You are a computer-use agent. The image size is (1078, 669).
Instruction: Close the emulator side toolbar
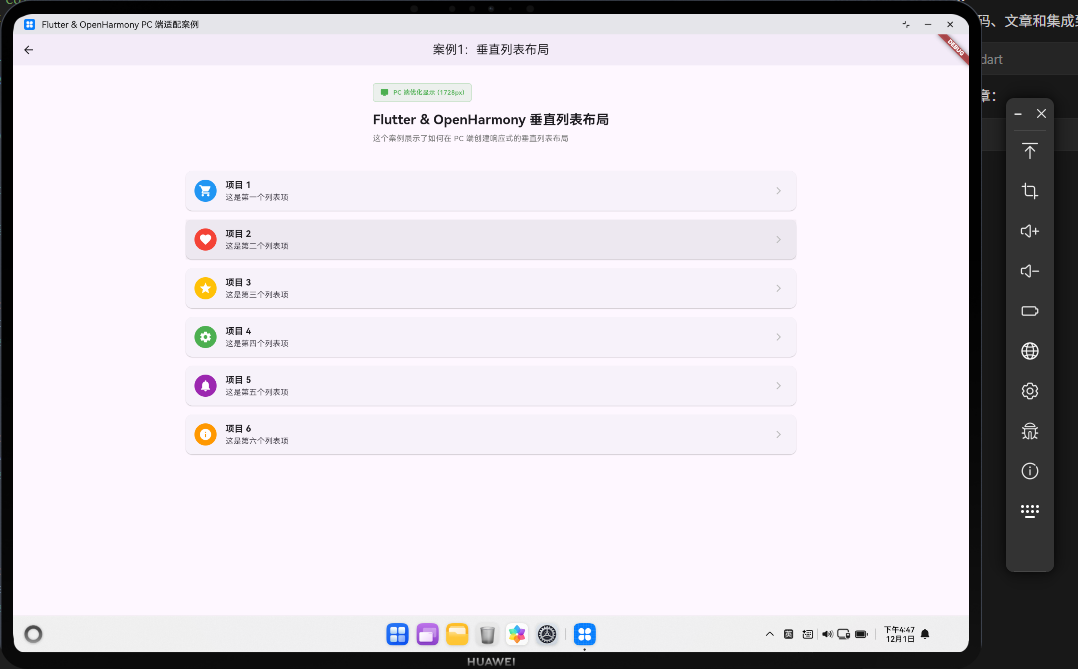point(1042,113)
